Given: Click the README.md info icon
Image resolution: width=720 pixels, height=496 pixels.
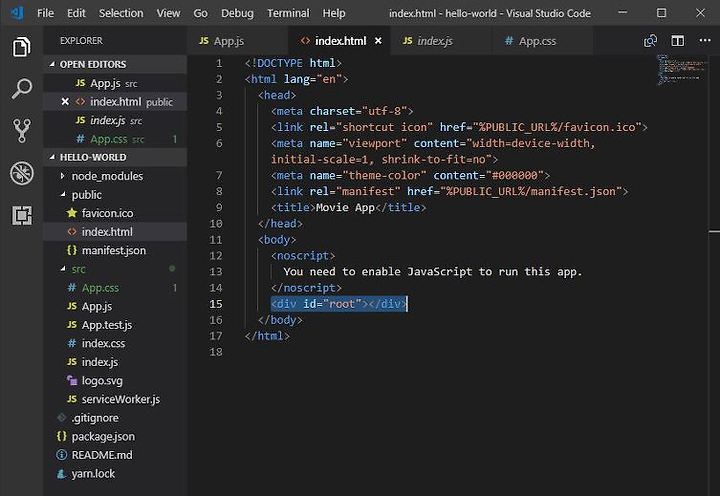Looking at the screenshot, I should 61,455.
